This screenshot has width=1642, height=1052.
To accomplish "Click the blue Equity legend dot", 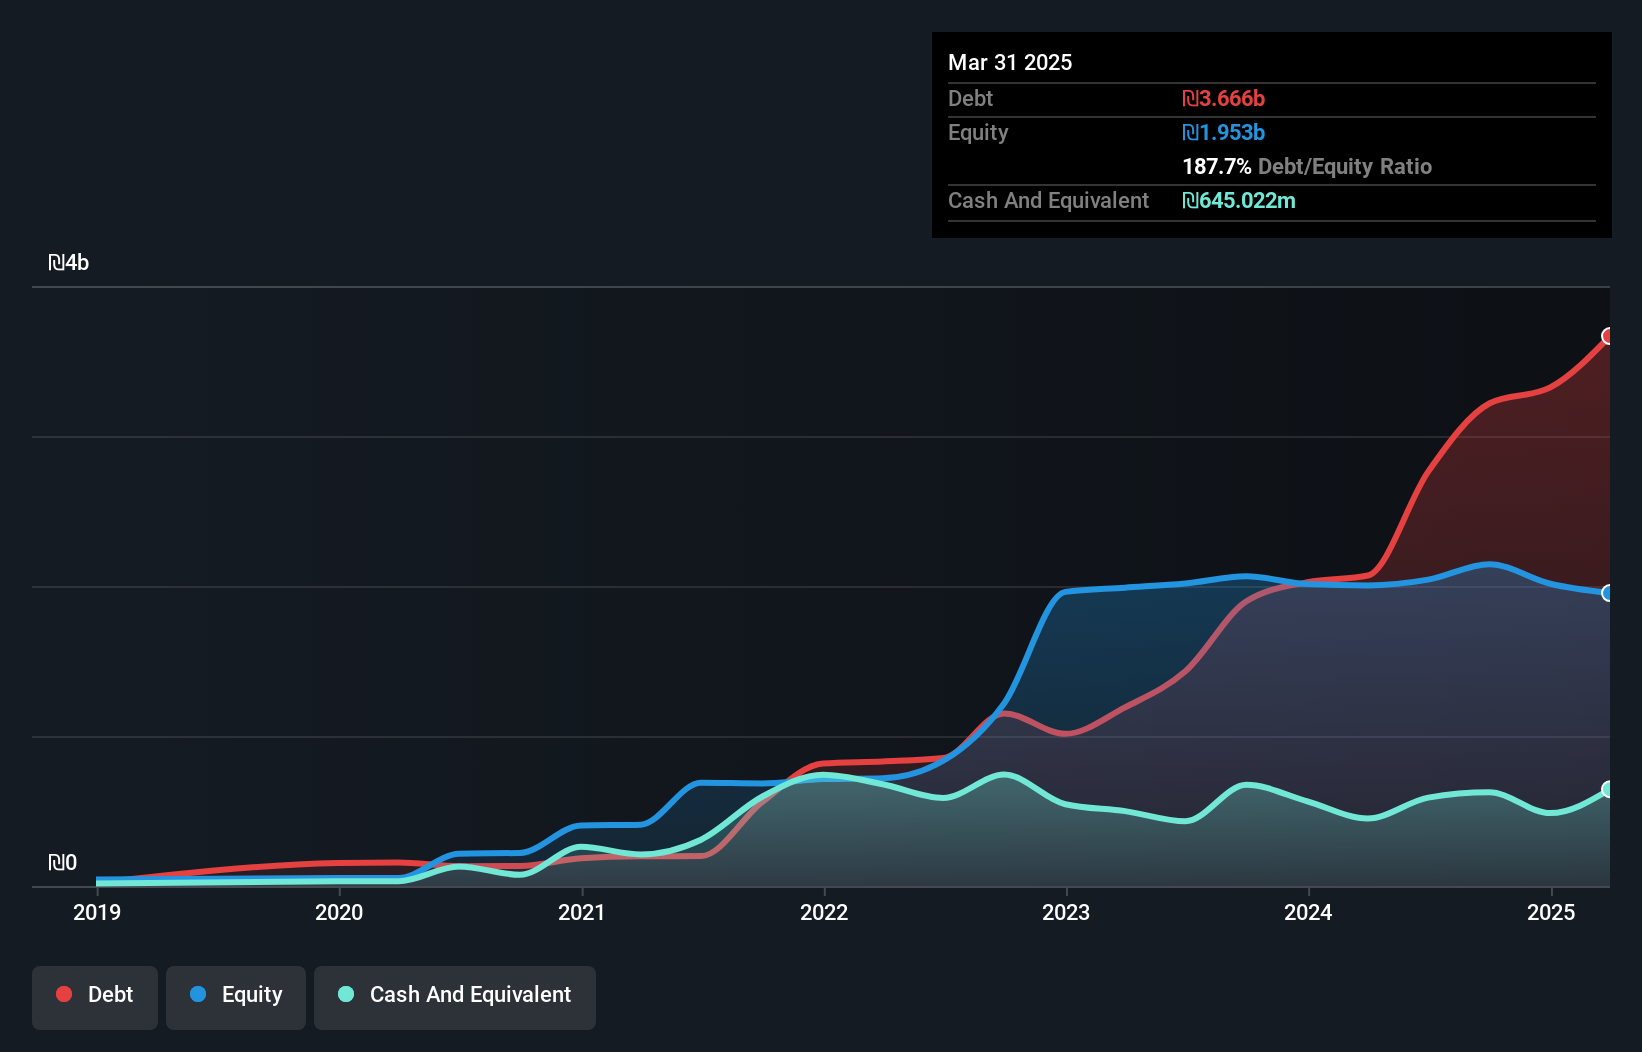I will coord(196,994).
